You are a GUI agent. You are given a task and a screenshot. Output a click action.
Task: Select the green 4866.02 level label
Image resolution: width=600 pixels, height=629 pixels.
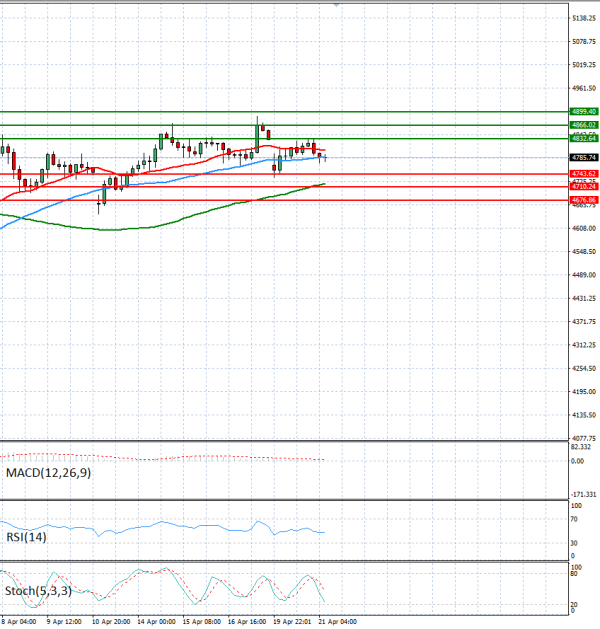click(584, 125)
